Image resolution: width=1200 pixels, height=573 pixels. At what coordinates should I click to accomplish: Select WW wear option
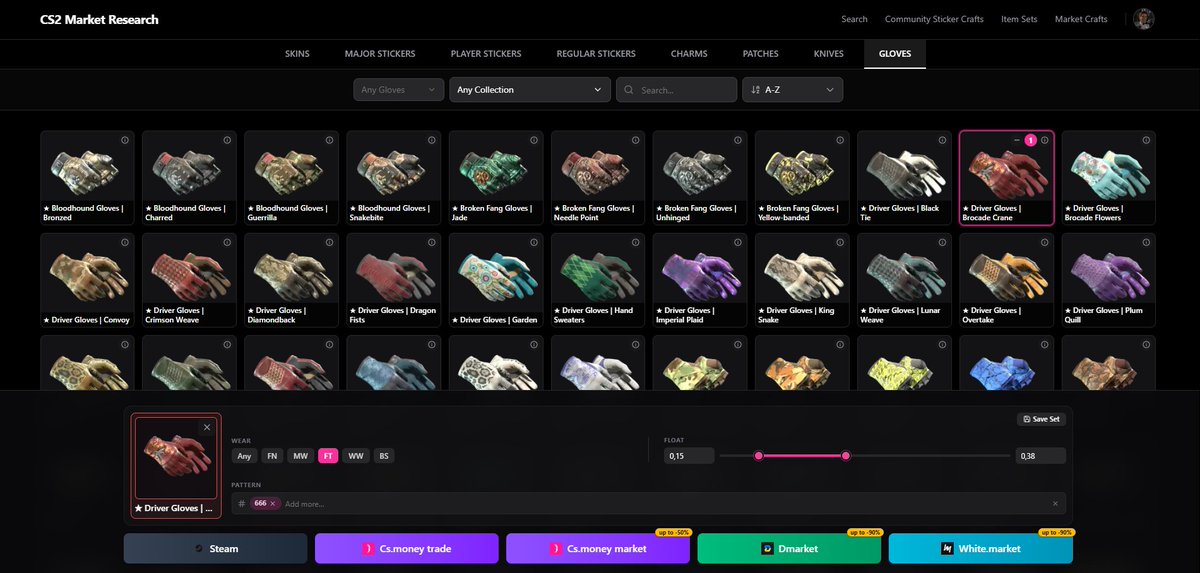pyautogui.click(x=356, y=456)
